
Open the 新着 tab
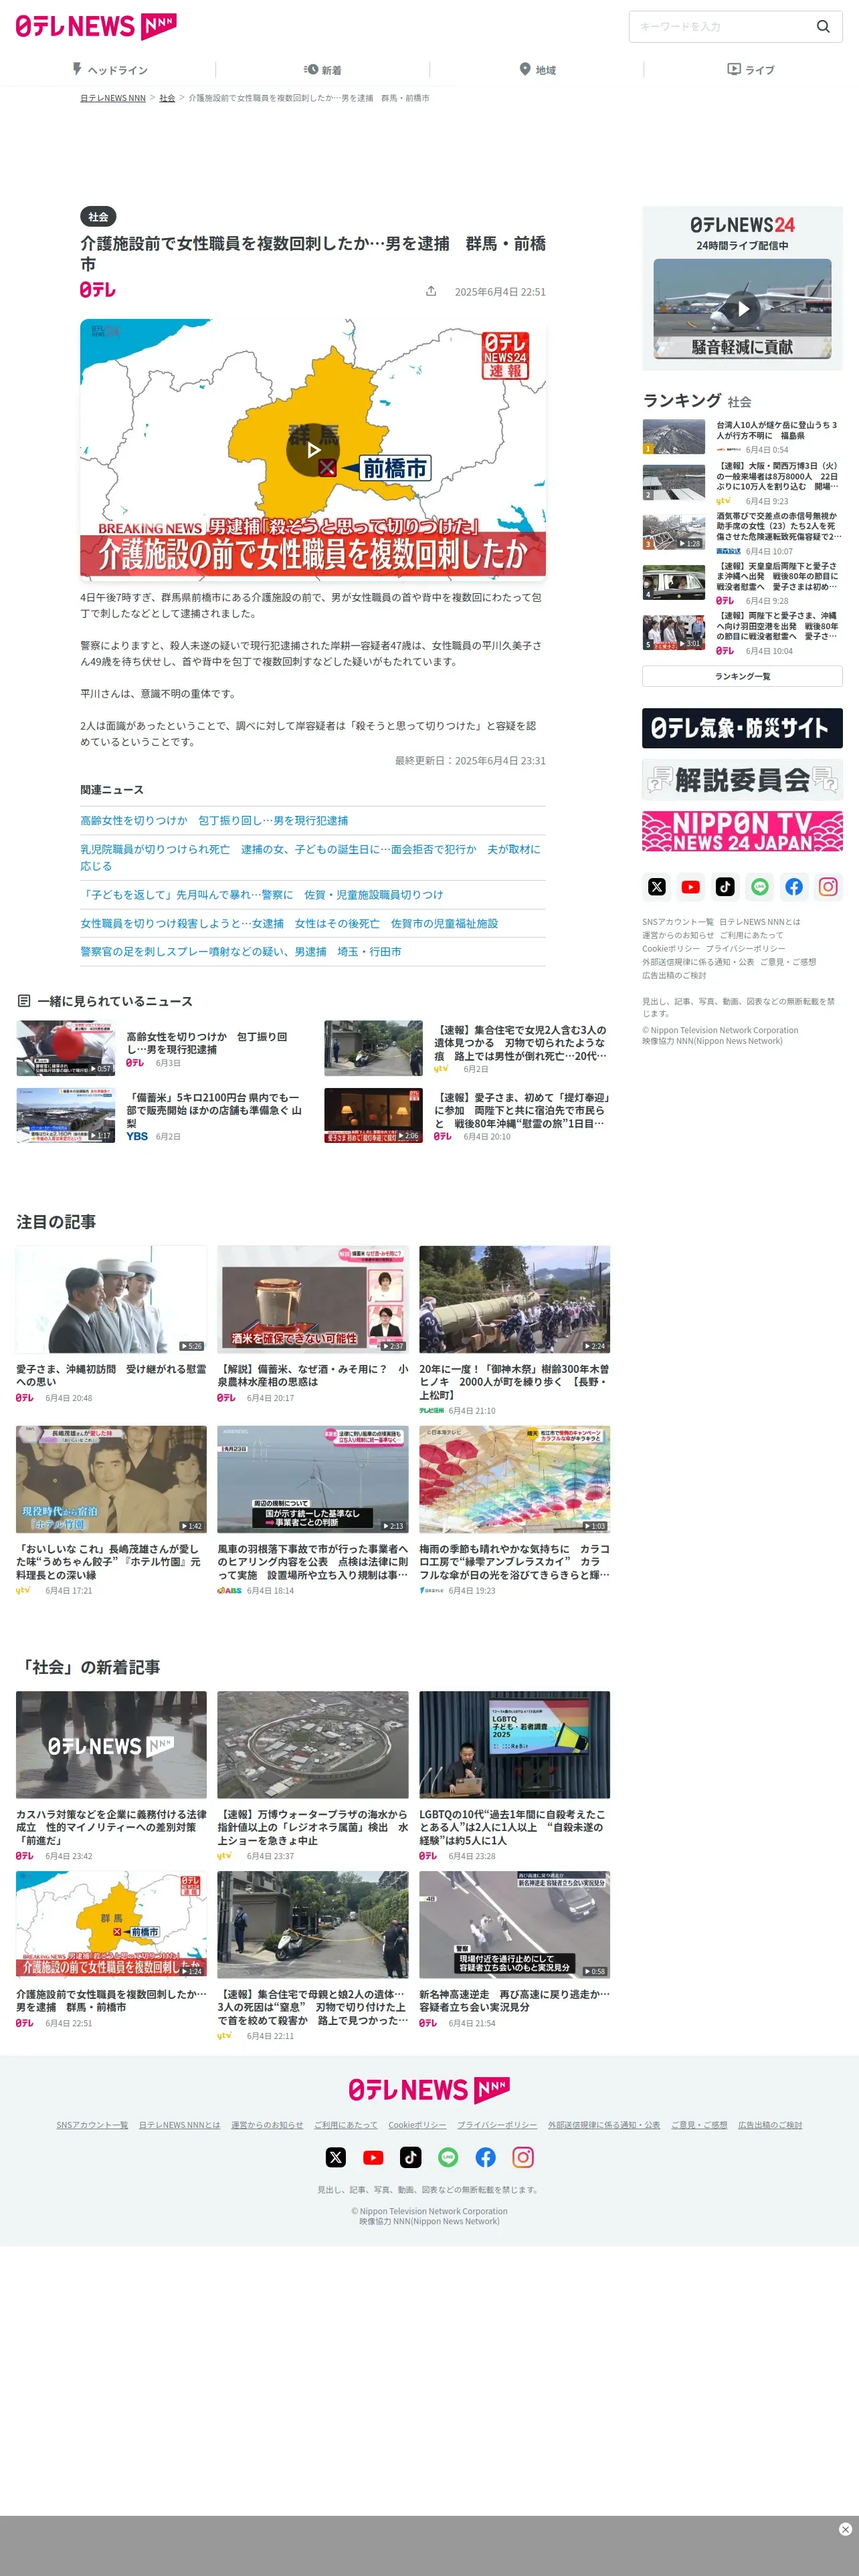tap(323, 70)
